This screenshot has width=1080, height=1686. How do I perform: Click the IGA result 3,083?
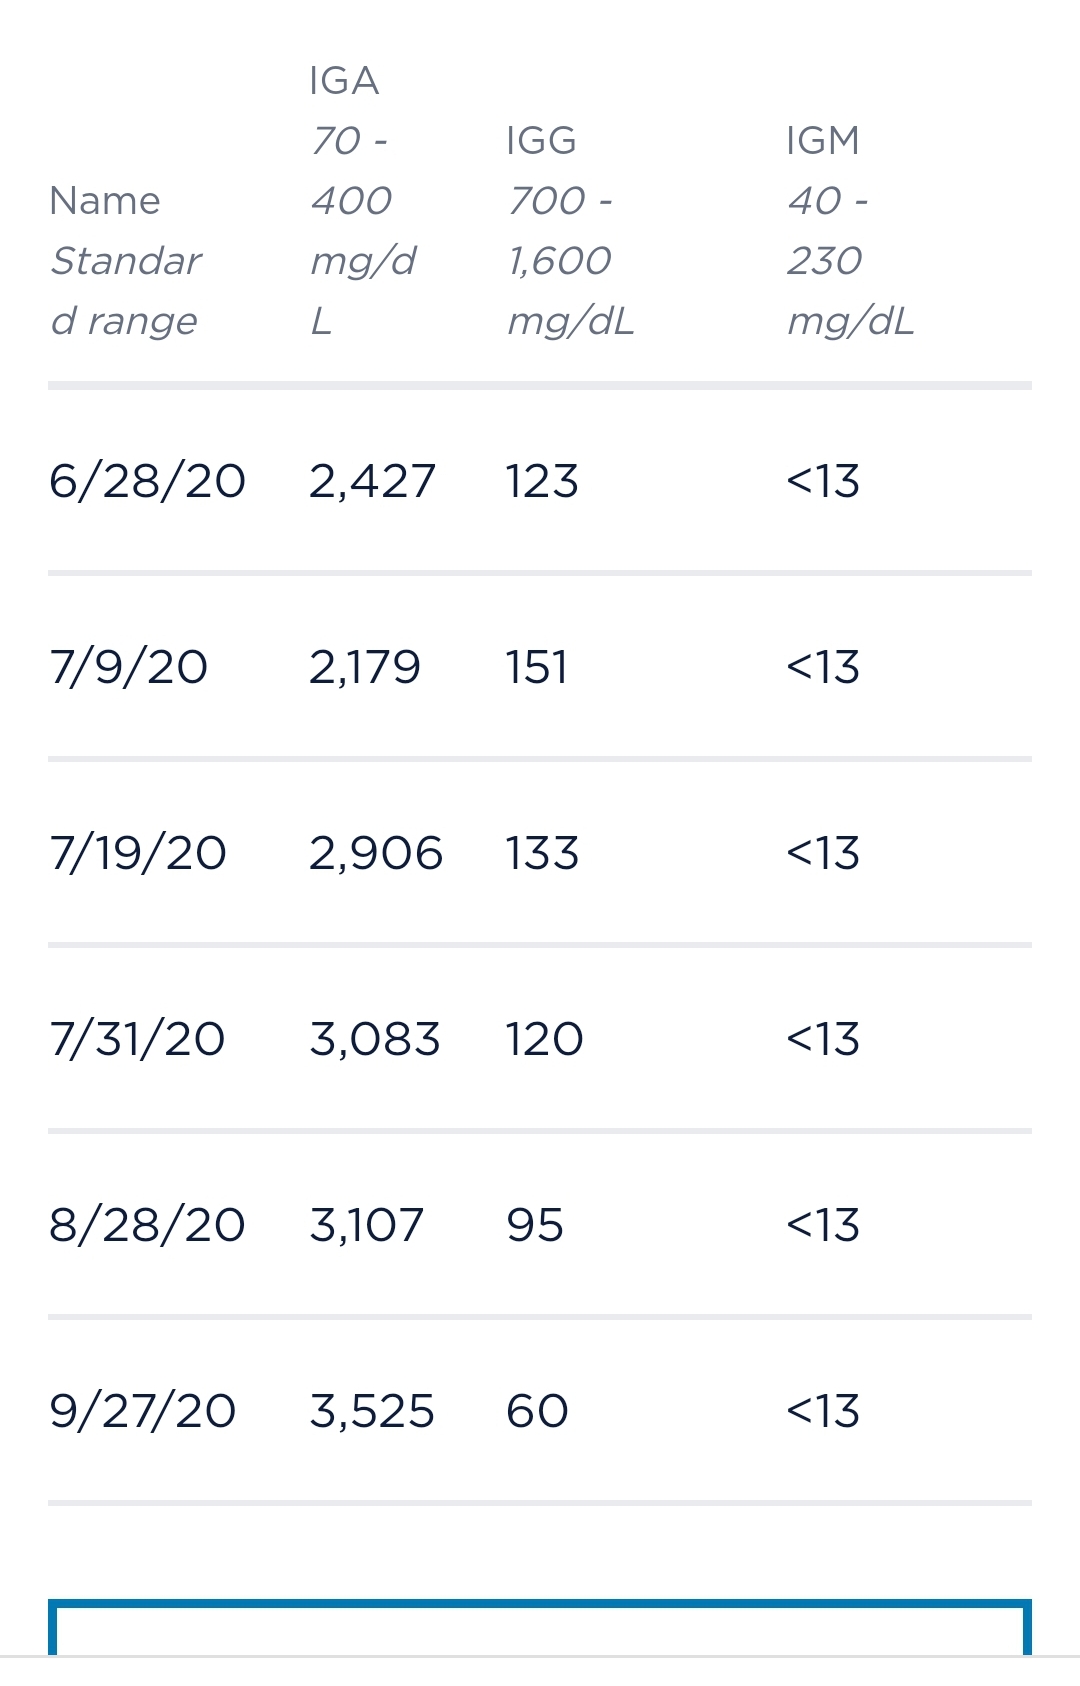[x=375, y=1039]
